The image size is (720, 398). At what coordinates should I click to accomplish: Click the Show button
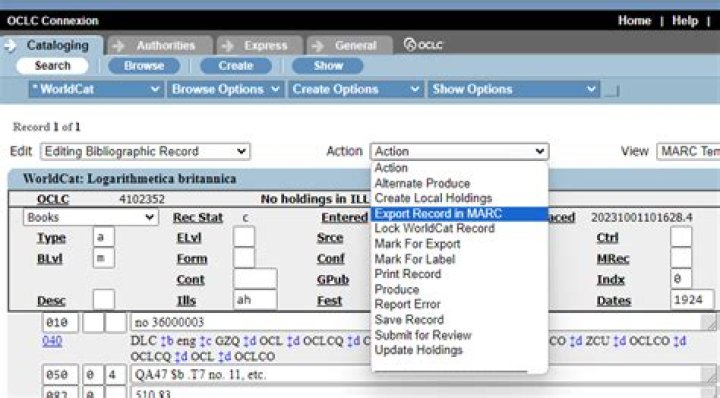tap(328, 66)
